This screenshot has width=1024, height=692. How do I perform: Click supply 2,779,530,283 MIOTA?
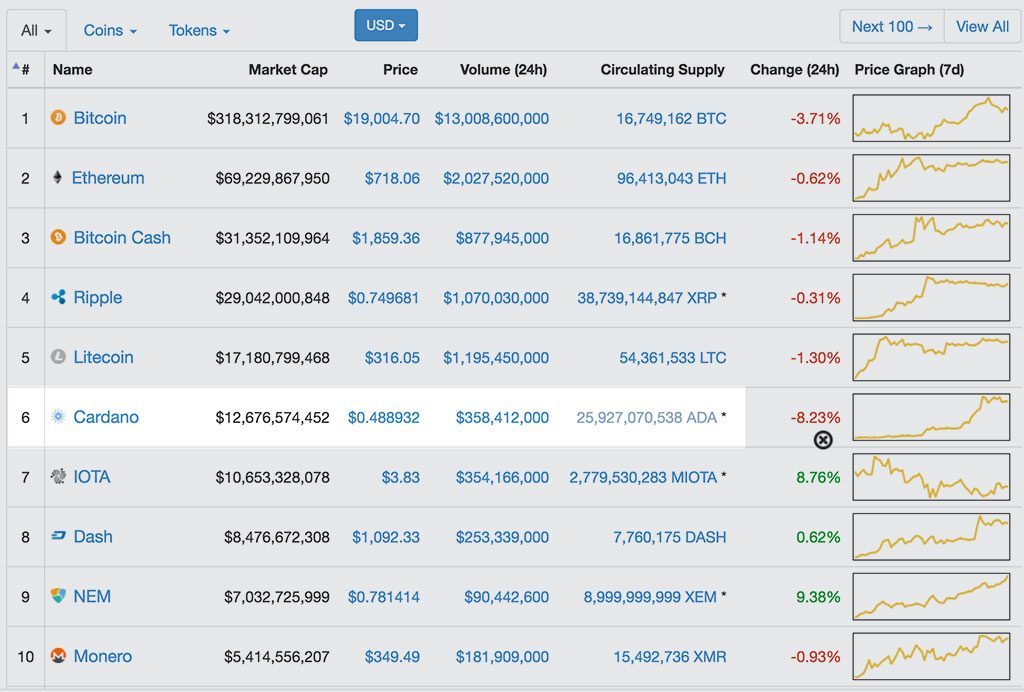click(x=643, y=477)
